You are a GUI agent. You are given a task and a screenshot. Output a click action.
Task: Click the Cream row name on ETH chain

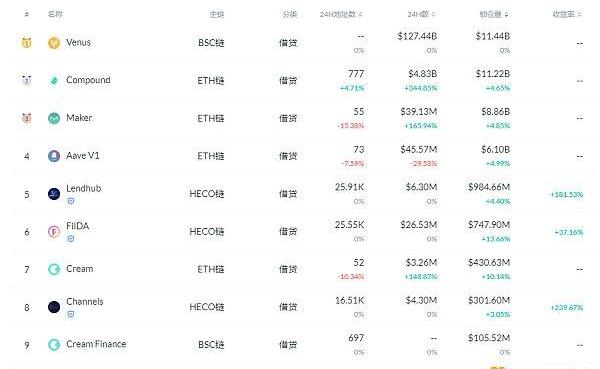pos(80,269)
